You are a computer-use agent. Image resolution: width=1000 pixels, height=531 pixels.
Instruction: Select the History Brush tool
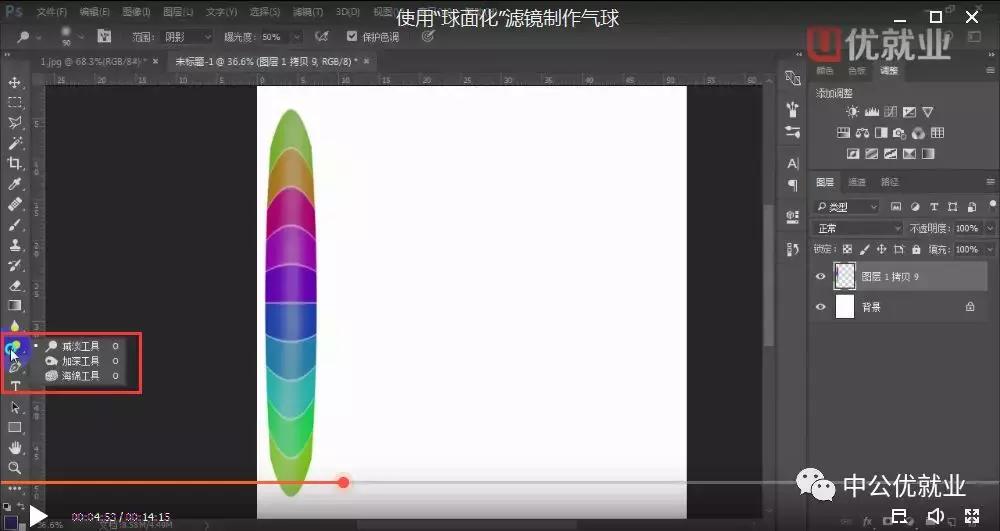[15, 265]
